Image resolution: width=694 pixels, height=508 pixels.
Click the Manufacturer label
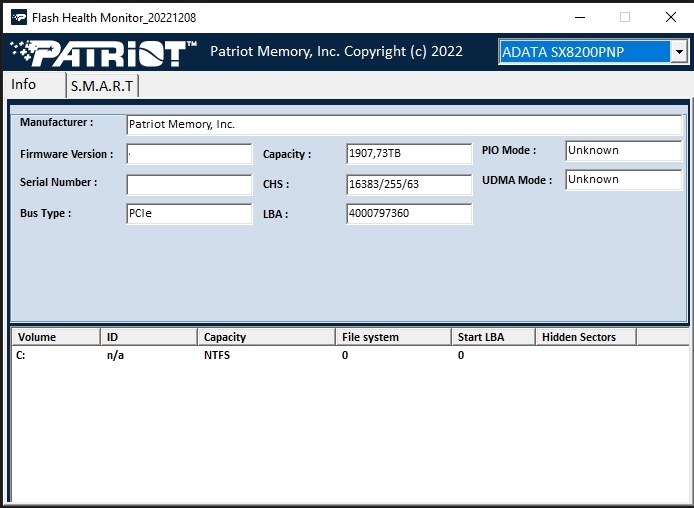[57, 122]
